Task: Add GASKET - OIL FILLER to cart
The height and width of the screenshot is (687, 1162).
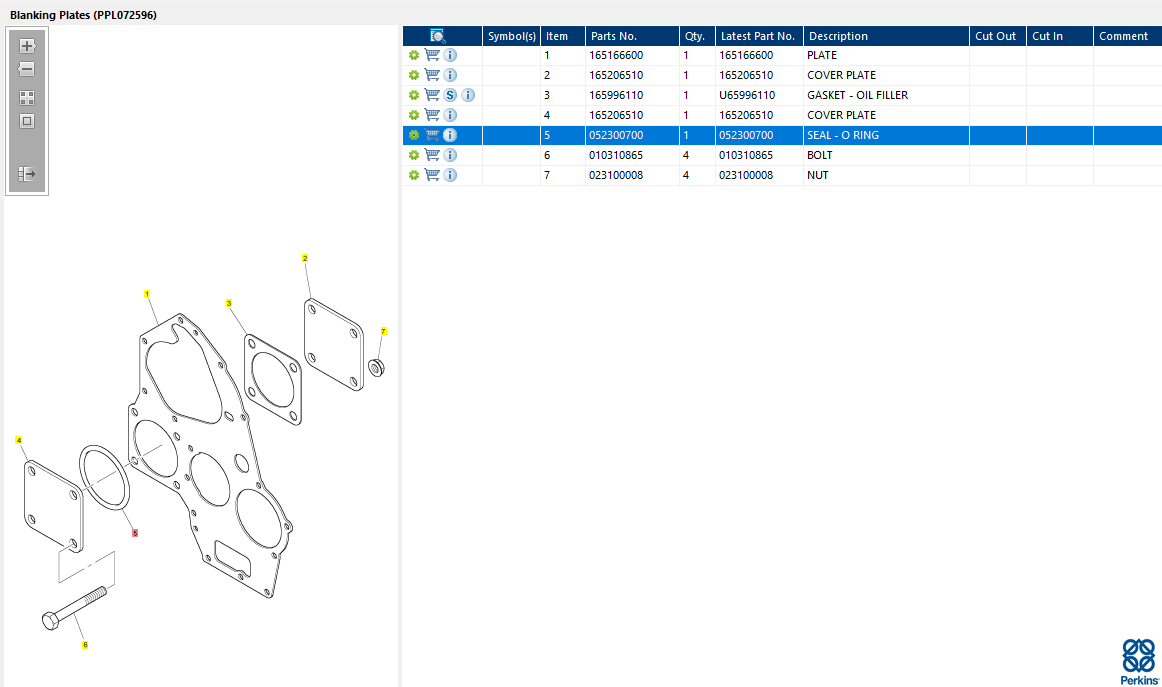Action: tap(431, 95)
